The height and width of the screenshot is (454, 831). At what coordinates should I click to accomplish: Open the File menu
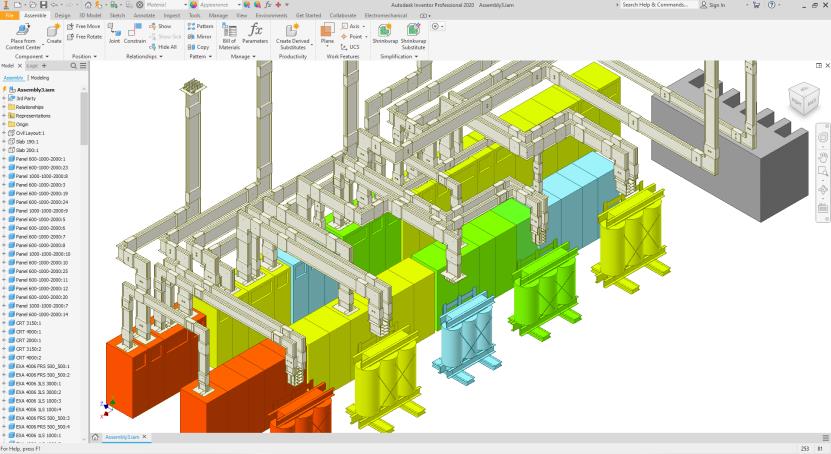click(x=9, y=16)
